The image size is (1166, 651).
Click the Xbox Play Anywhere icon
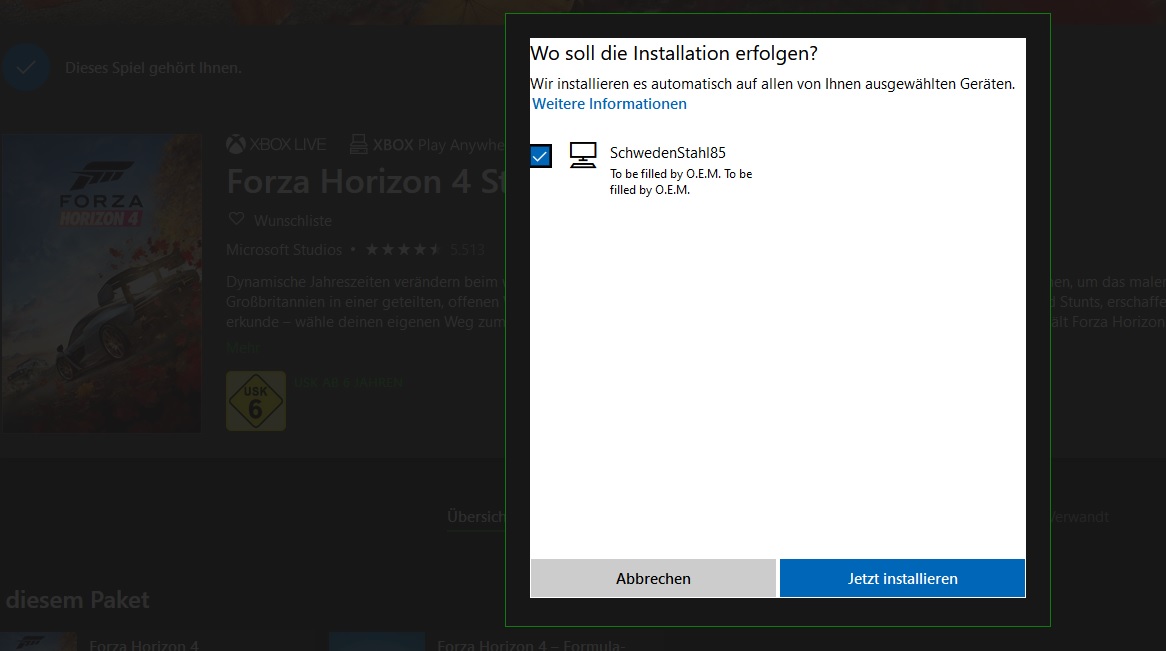(358, 144)
